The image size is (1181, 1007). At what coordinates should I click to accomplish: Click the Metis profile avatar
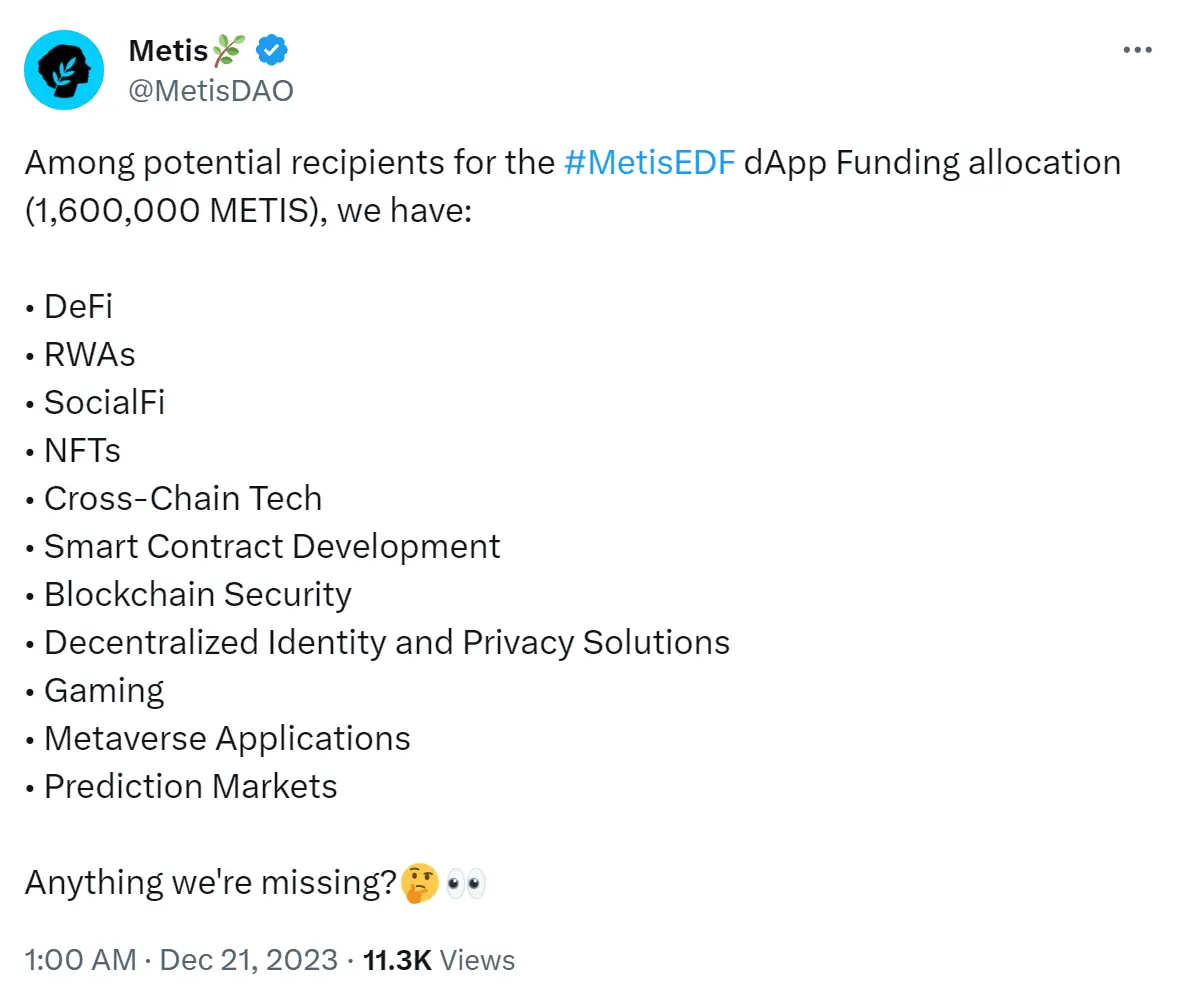tap(65, 70)
